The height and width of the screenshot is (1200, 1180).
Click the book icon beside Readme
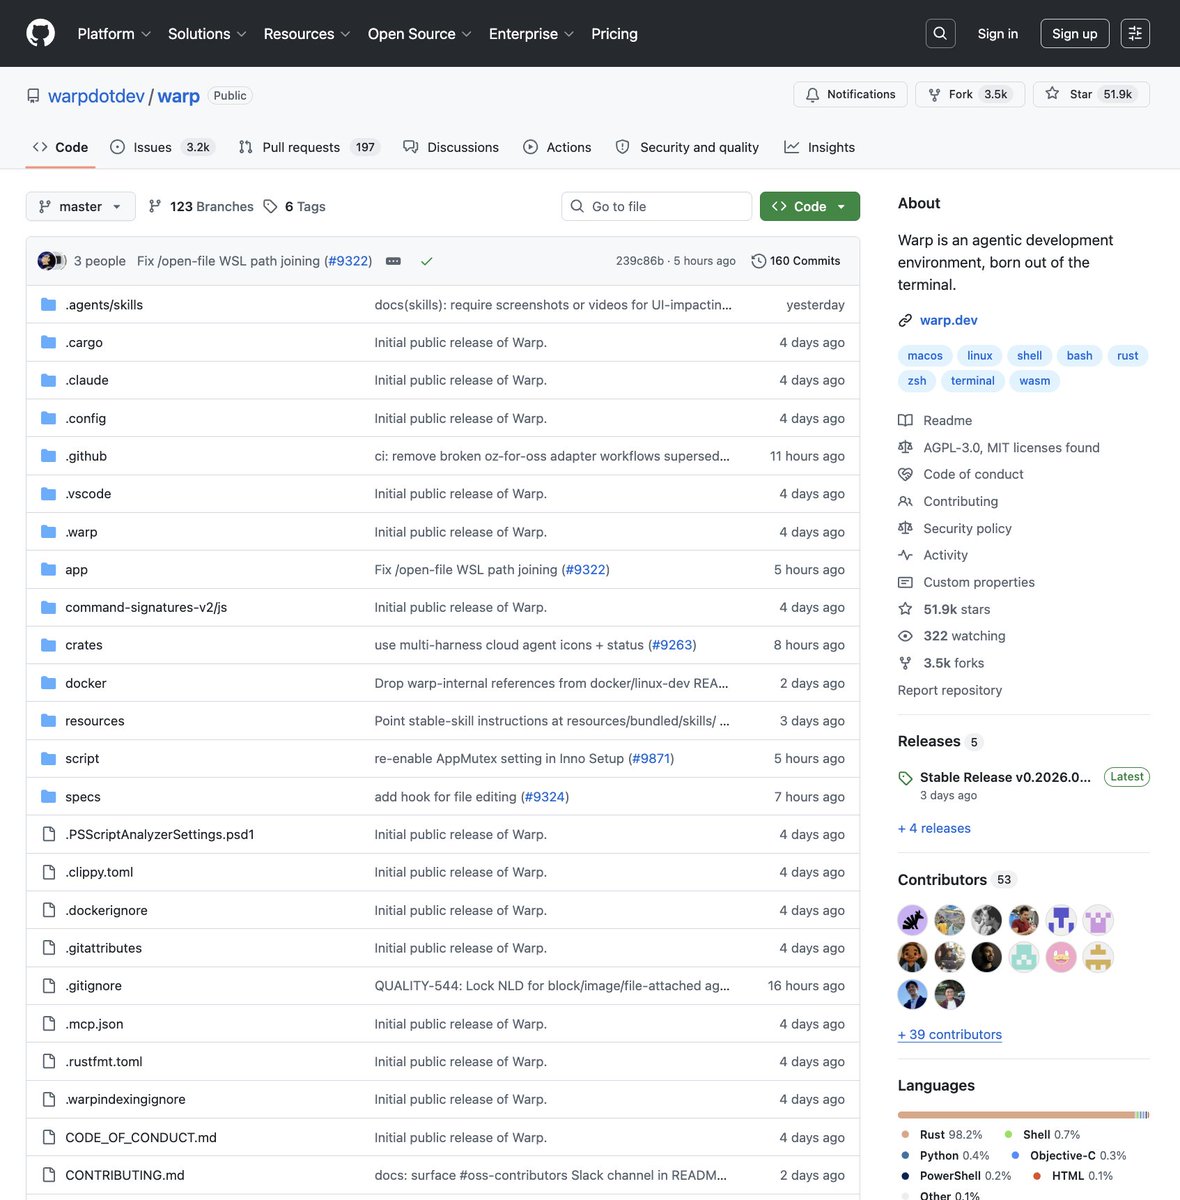(x=905, y=420)
